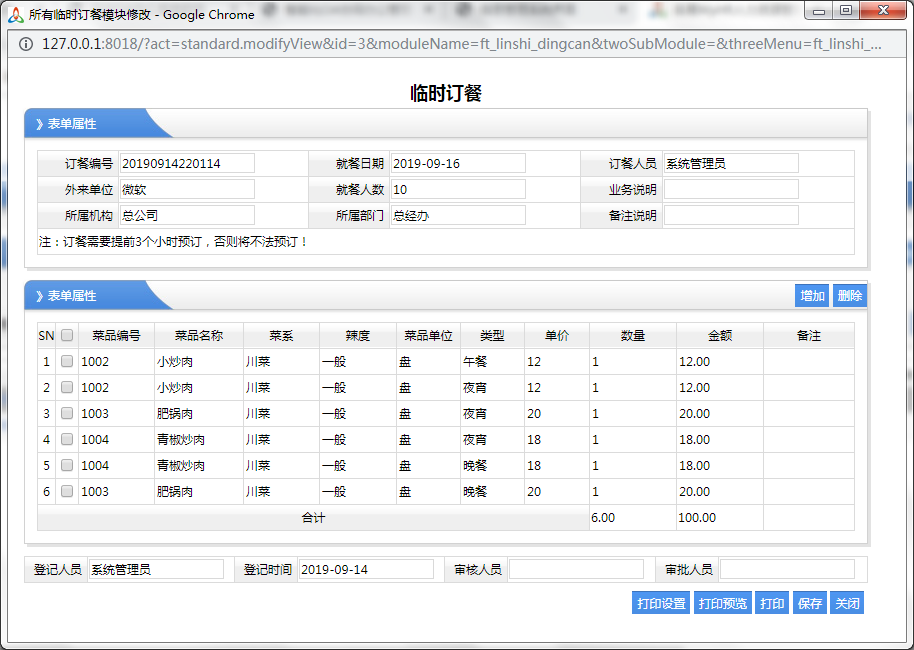Click the site info icon in address bar
Image resolution: width=914 pixels, height=650 pixels.
pos(25,44)
